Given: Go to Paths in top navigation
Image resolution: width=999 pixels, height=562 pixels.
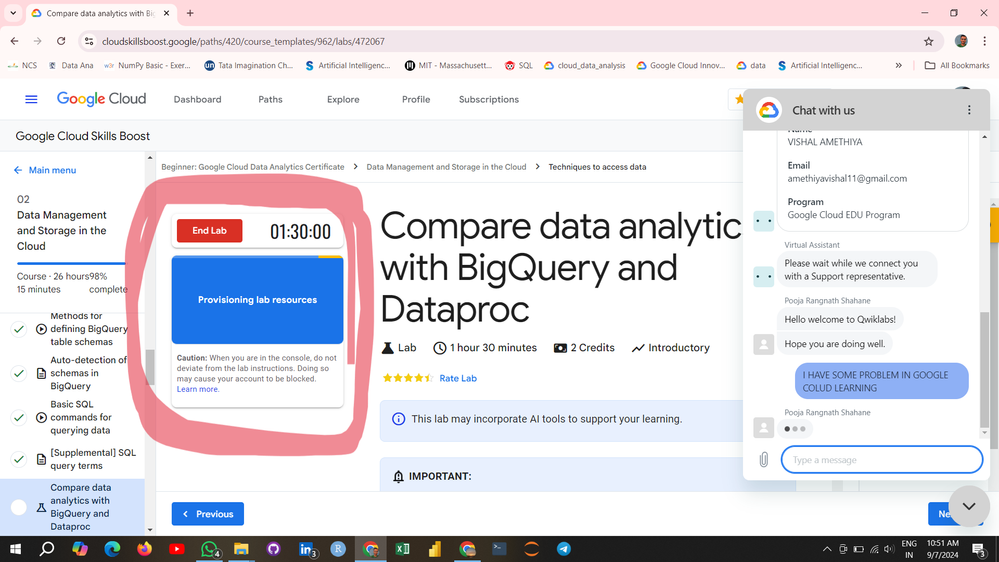Looking at the screenshot, I should 270,99.
